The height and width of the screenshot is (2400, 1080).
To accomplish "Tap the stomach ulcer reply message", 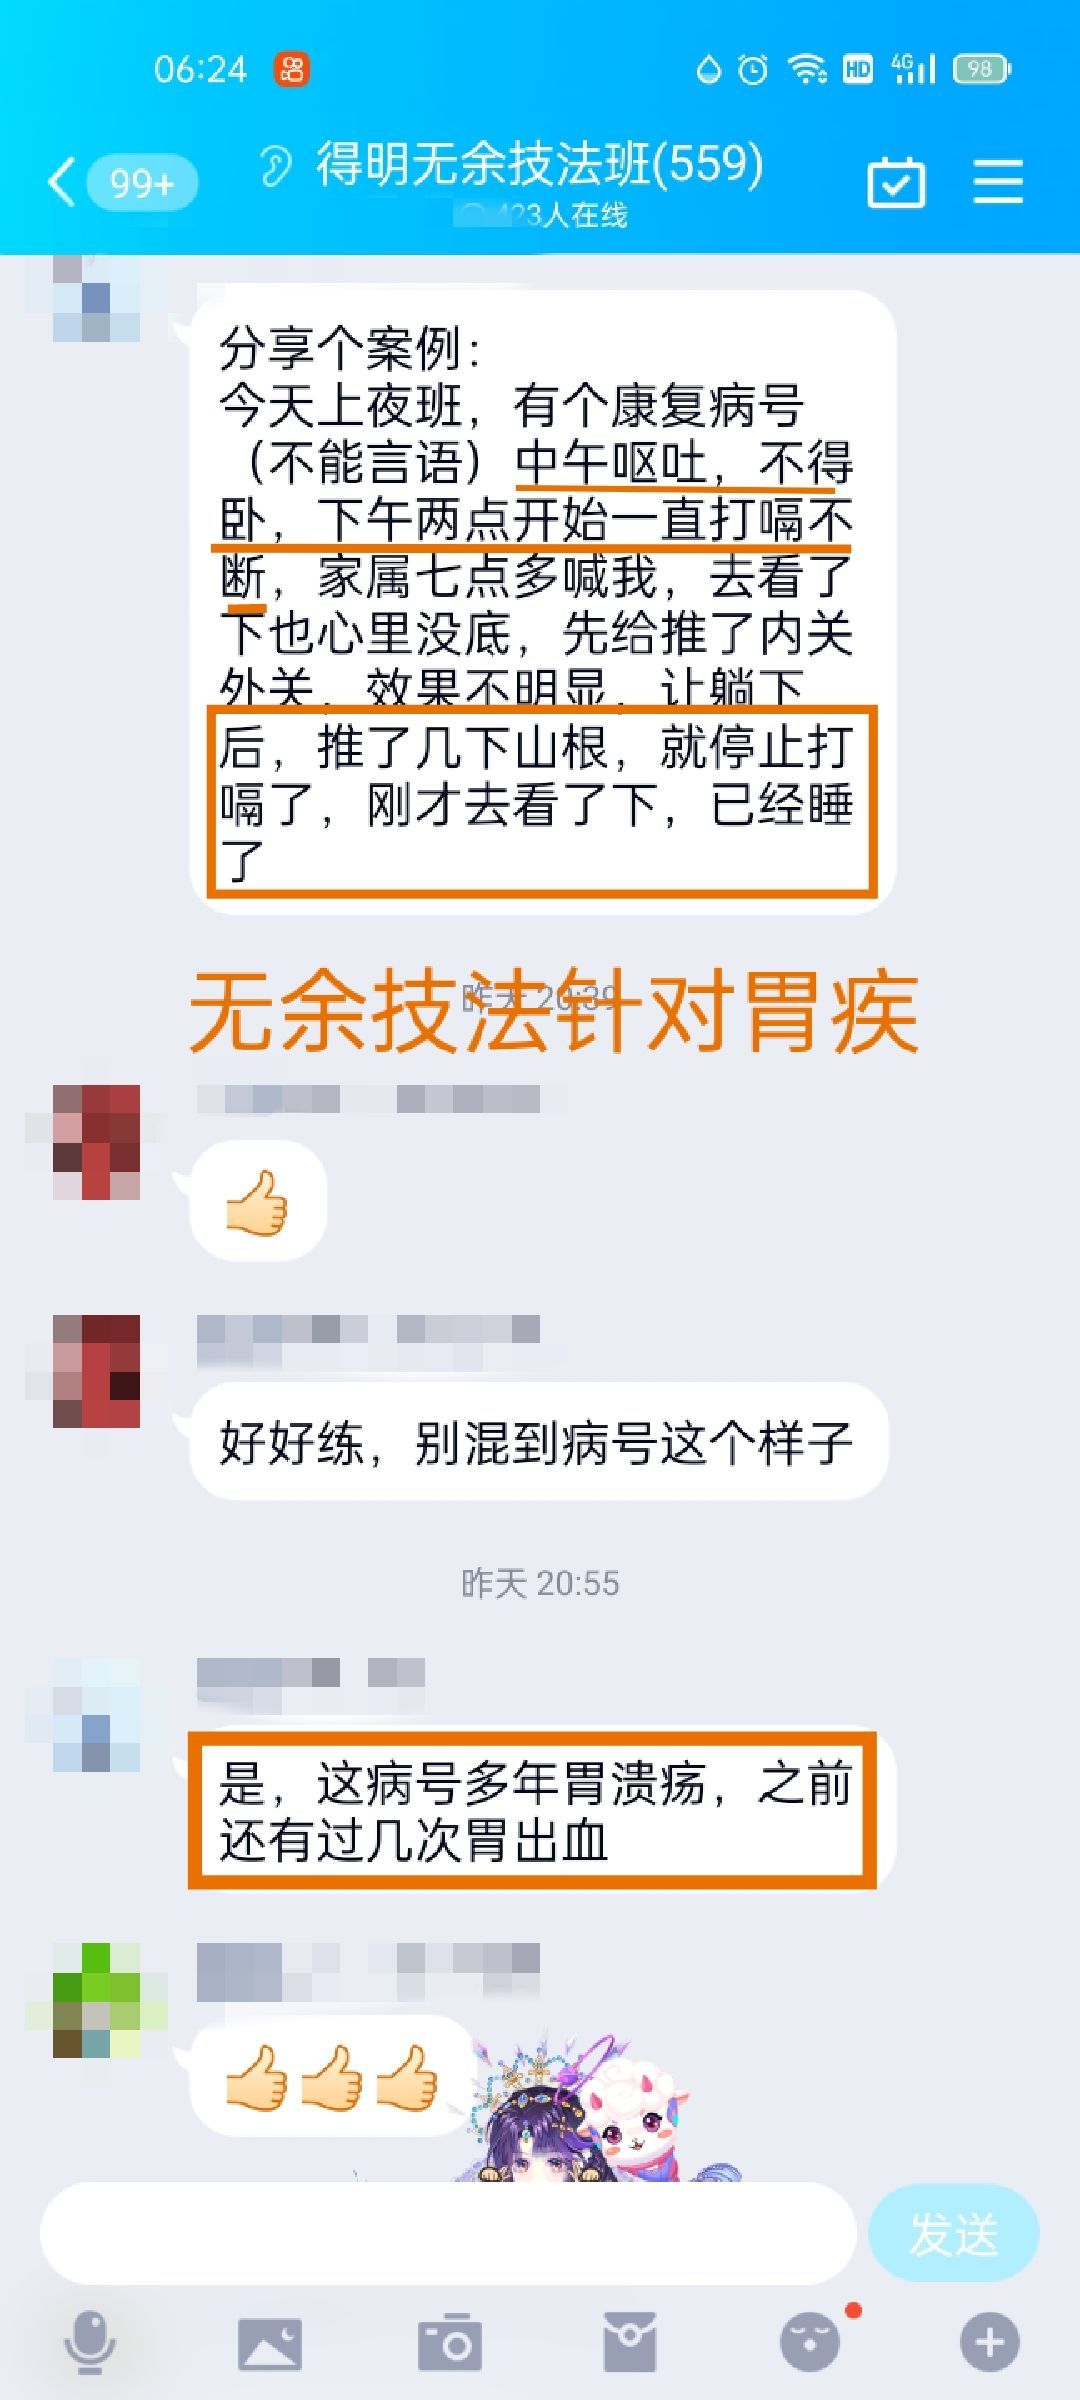I will pos(538,1809).
